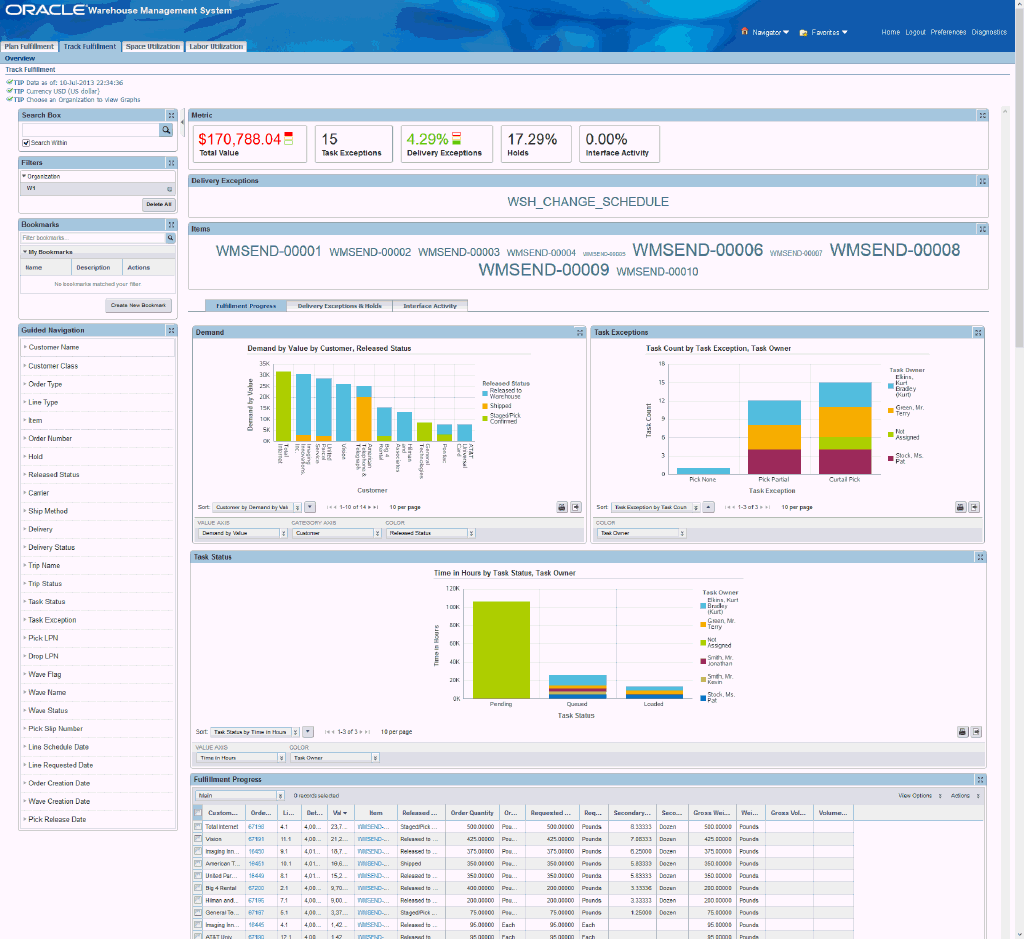Open Task Exception by Task Count sort dropdown
Viewport: 1024px width, 939px height.
(x=655, y=507)
